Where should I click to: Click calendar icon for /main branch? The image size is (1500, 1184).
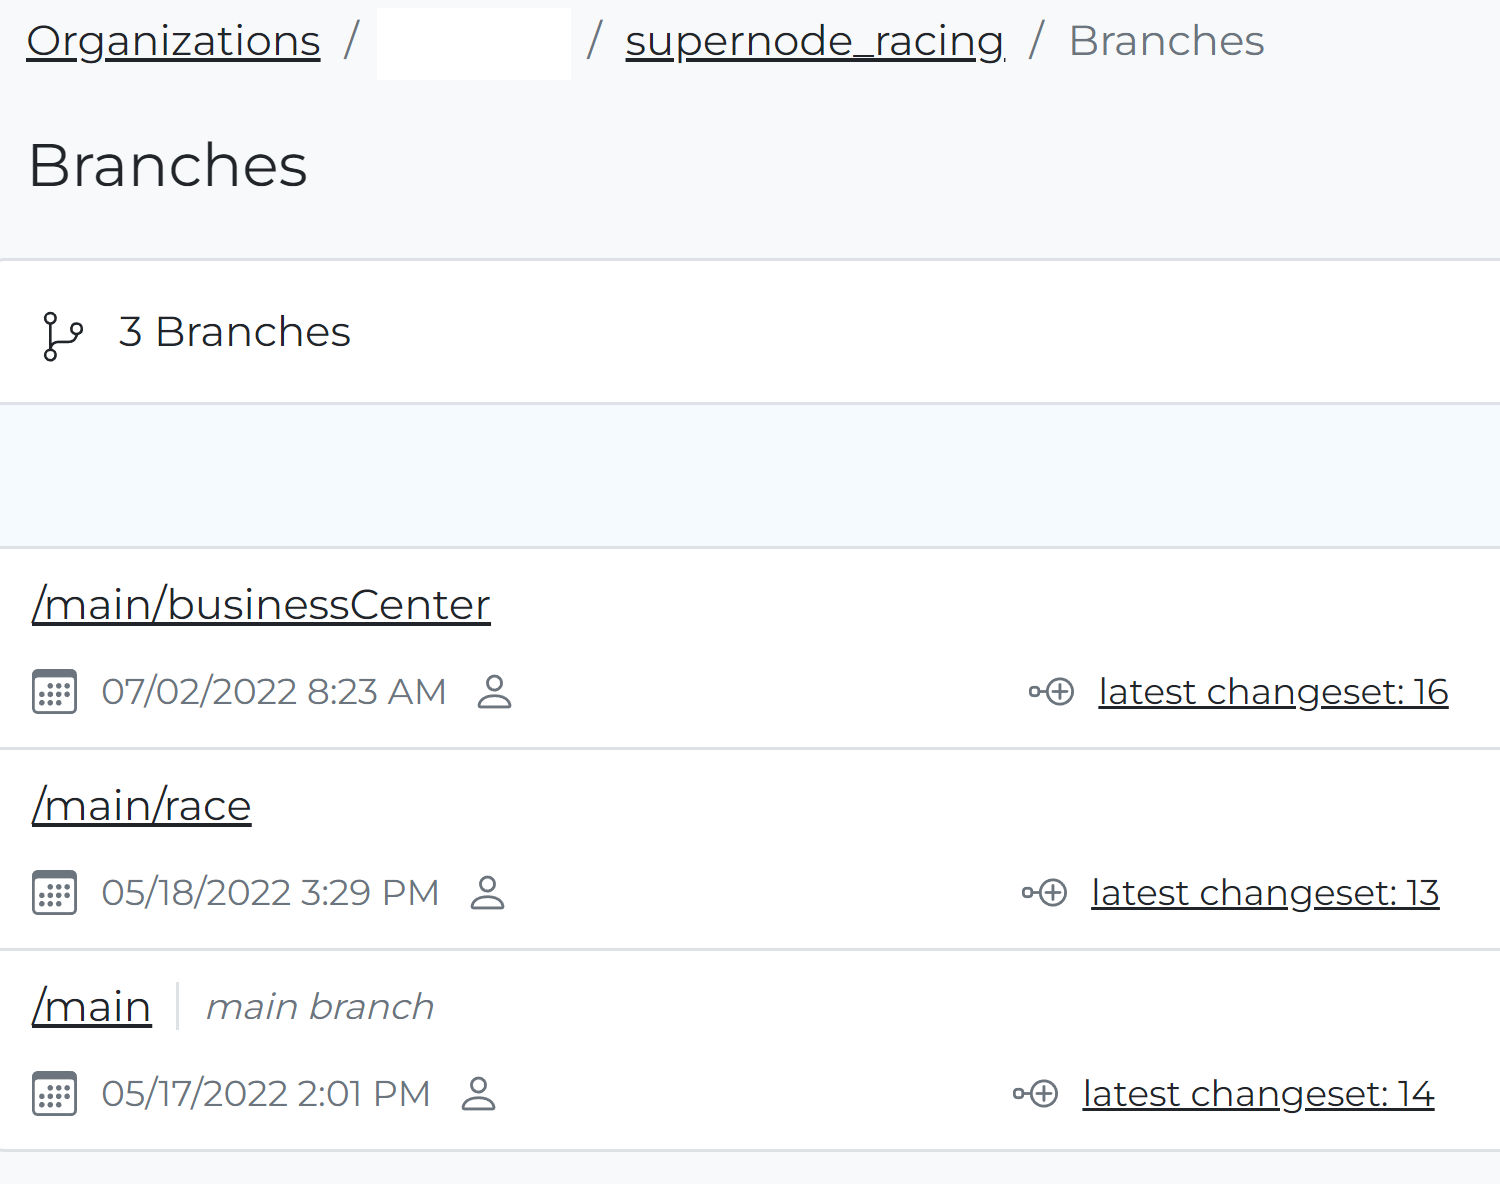(55, 1094)
